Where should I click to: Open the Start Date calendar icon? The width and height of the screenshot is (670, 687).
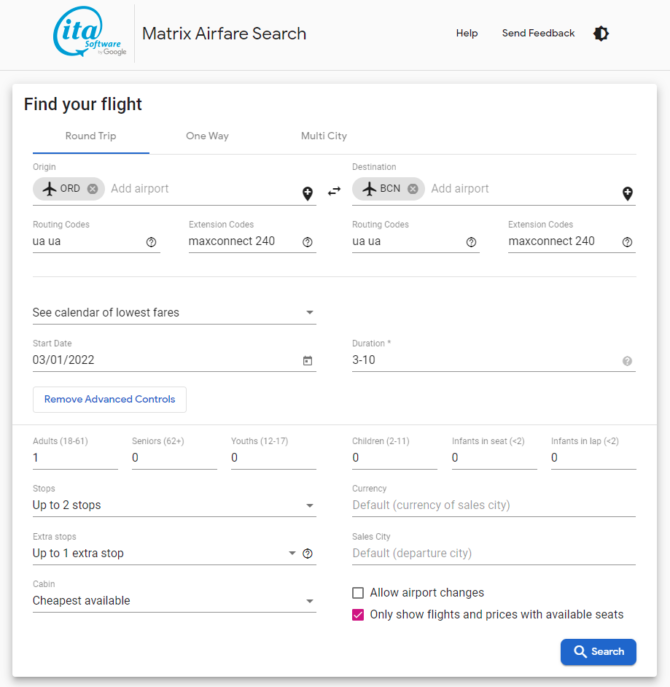tap(308, 361)
